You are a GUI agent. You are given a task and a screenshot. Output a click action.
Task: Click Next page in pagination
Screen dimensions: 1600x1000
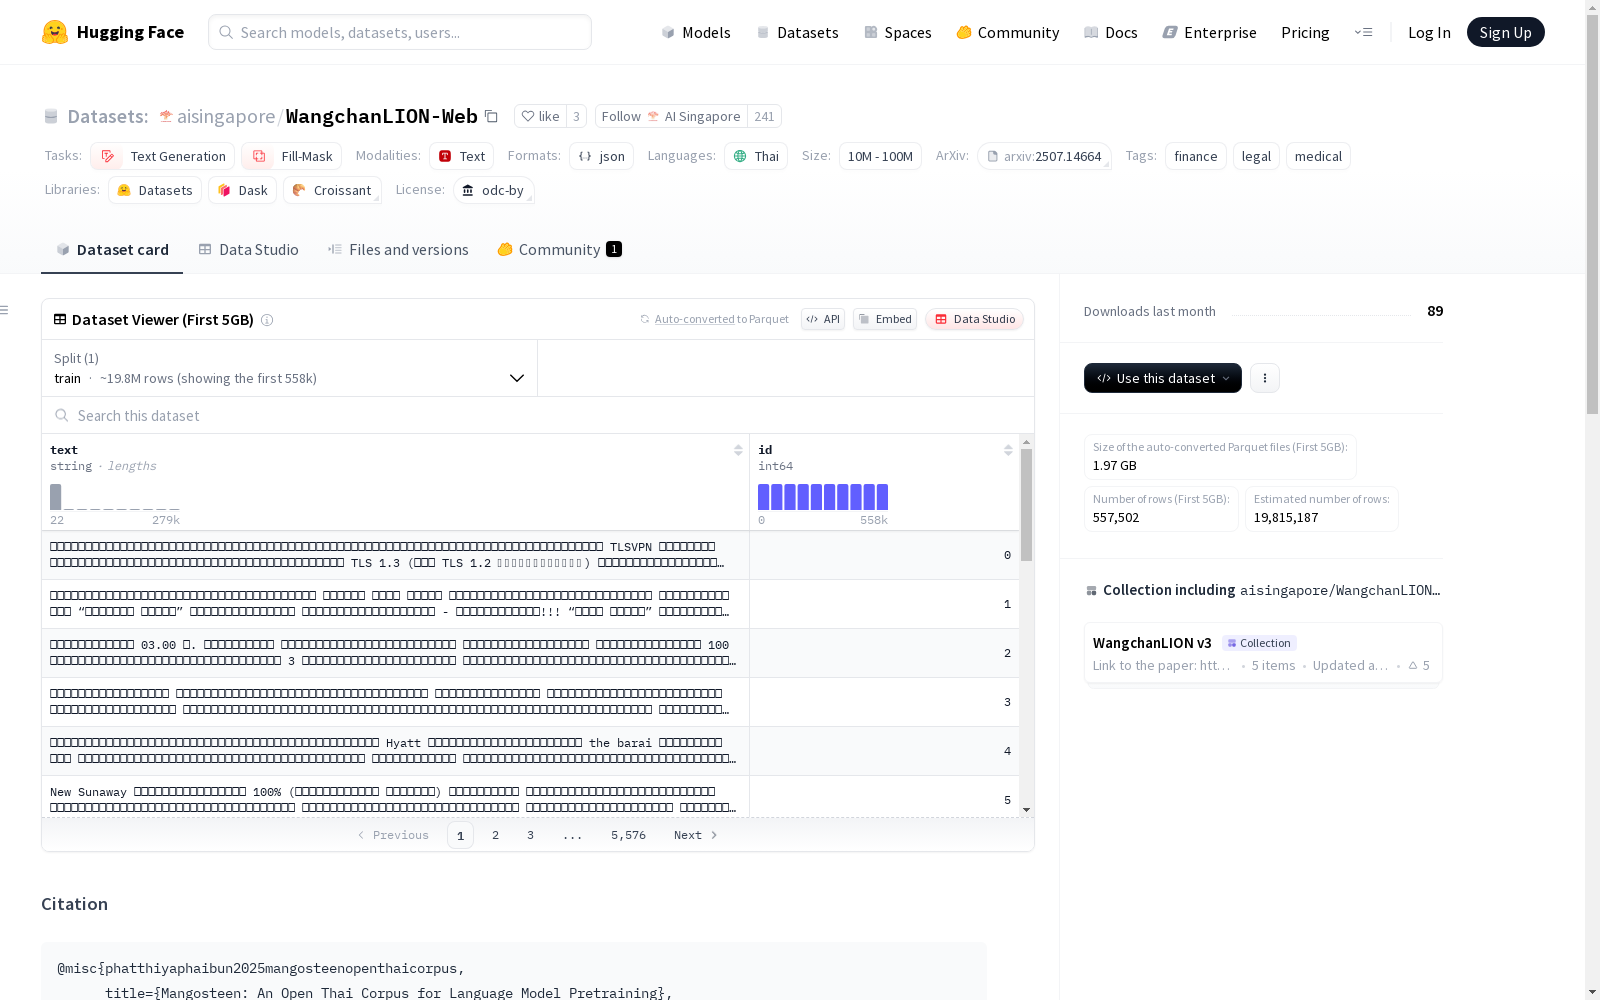696,835
